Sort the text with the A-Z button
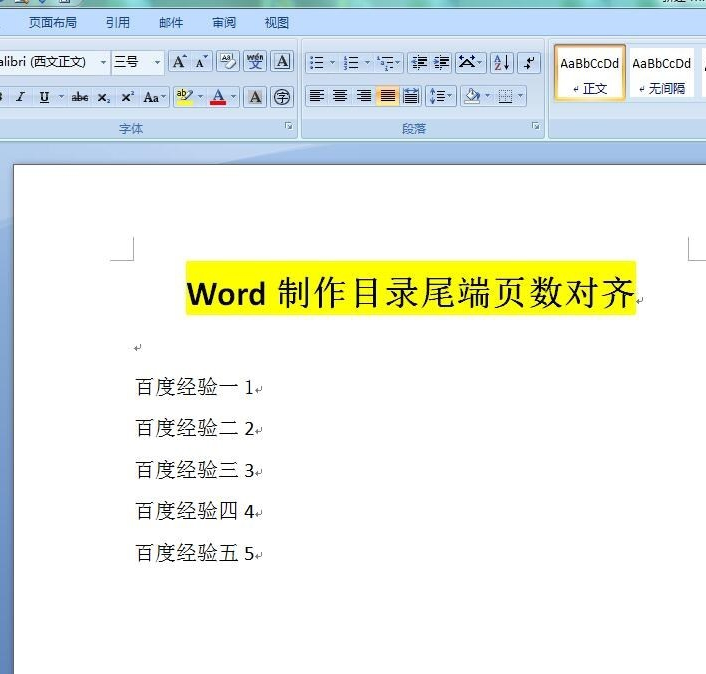The width and height of the screenshot is (706, 674). tap(502, 63)
